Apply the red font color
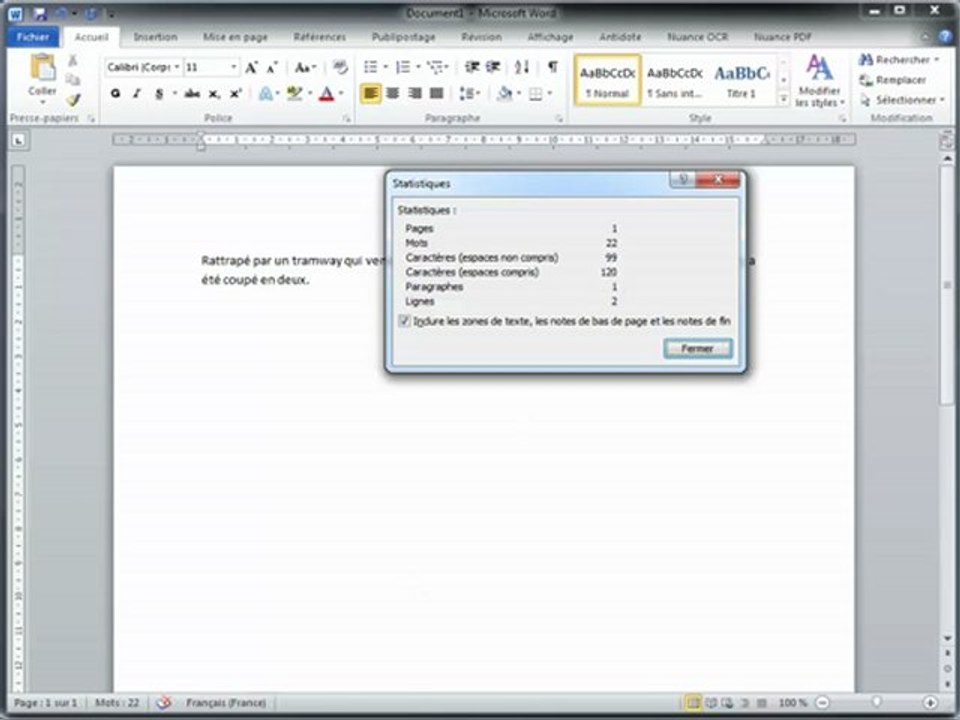The height and width of the screenshot is (720, 960). pyautogui.click(x=326, y=94)
